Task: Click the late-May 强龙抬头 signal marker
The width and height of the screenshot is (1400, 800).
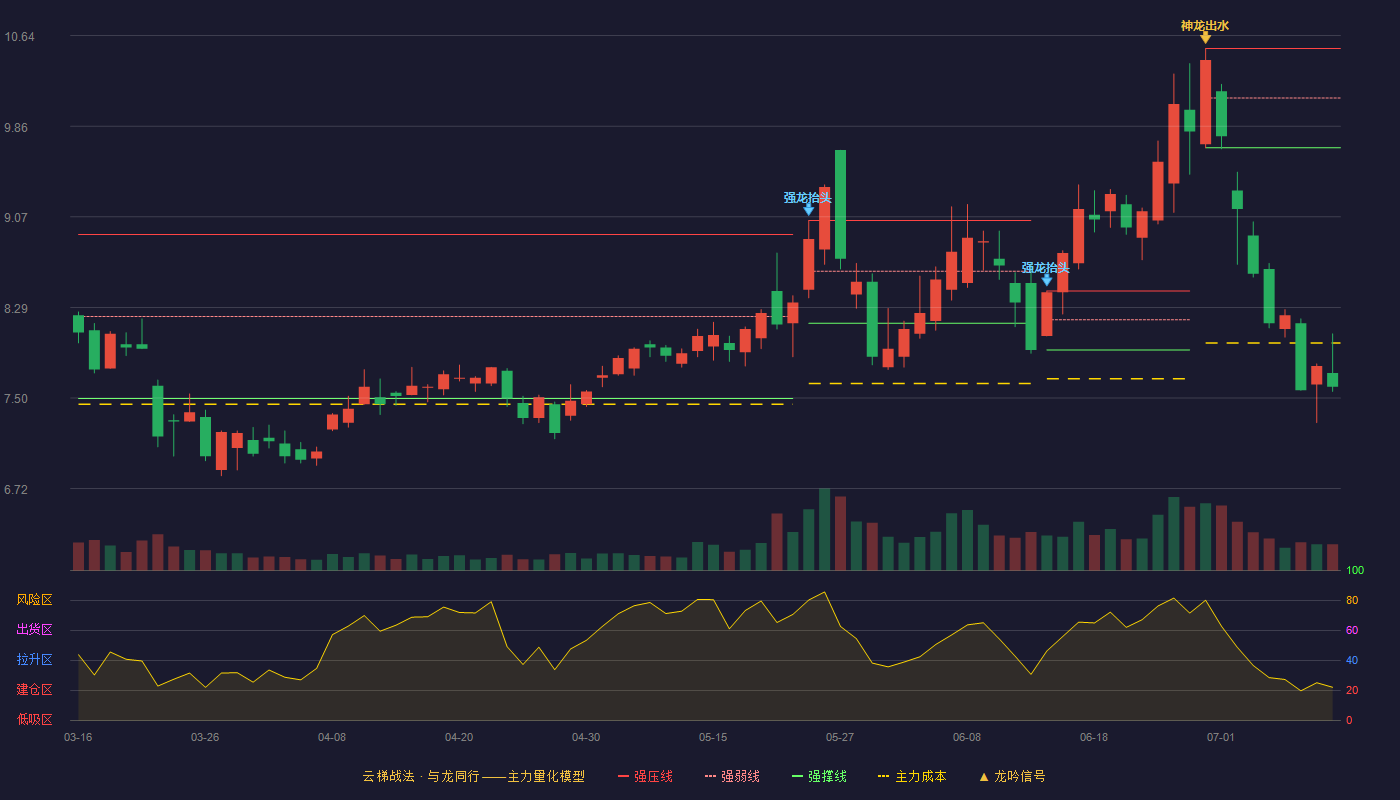Action: pos(808,210)
